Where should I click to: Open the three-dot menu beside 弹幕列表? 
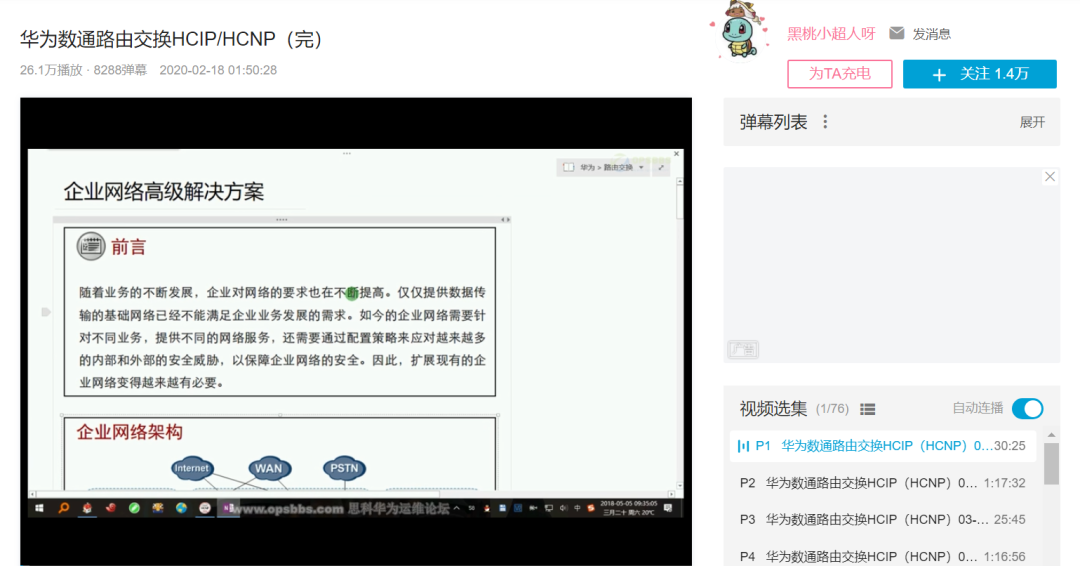[825, 123]
